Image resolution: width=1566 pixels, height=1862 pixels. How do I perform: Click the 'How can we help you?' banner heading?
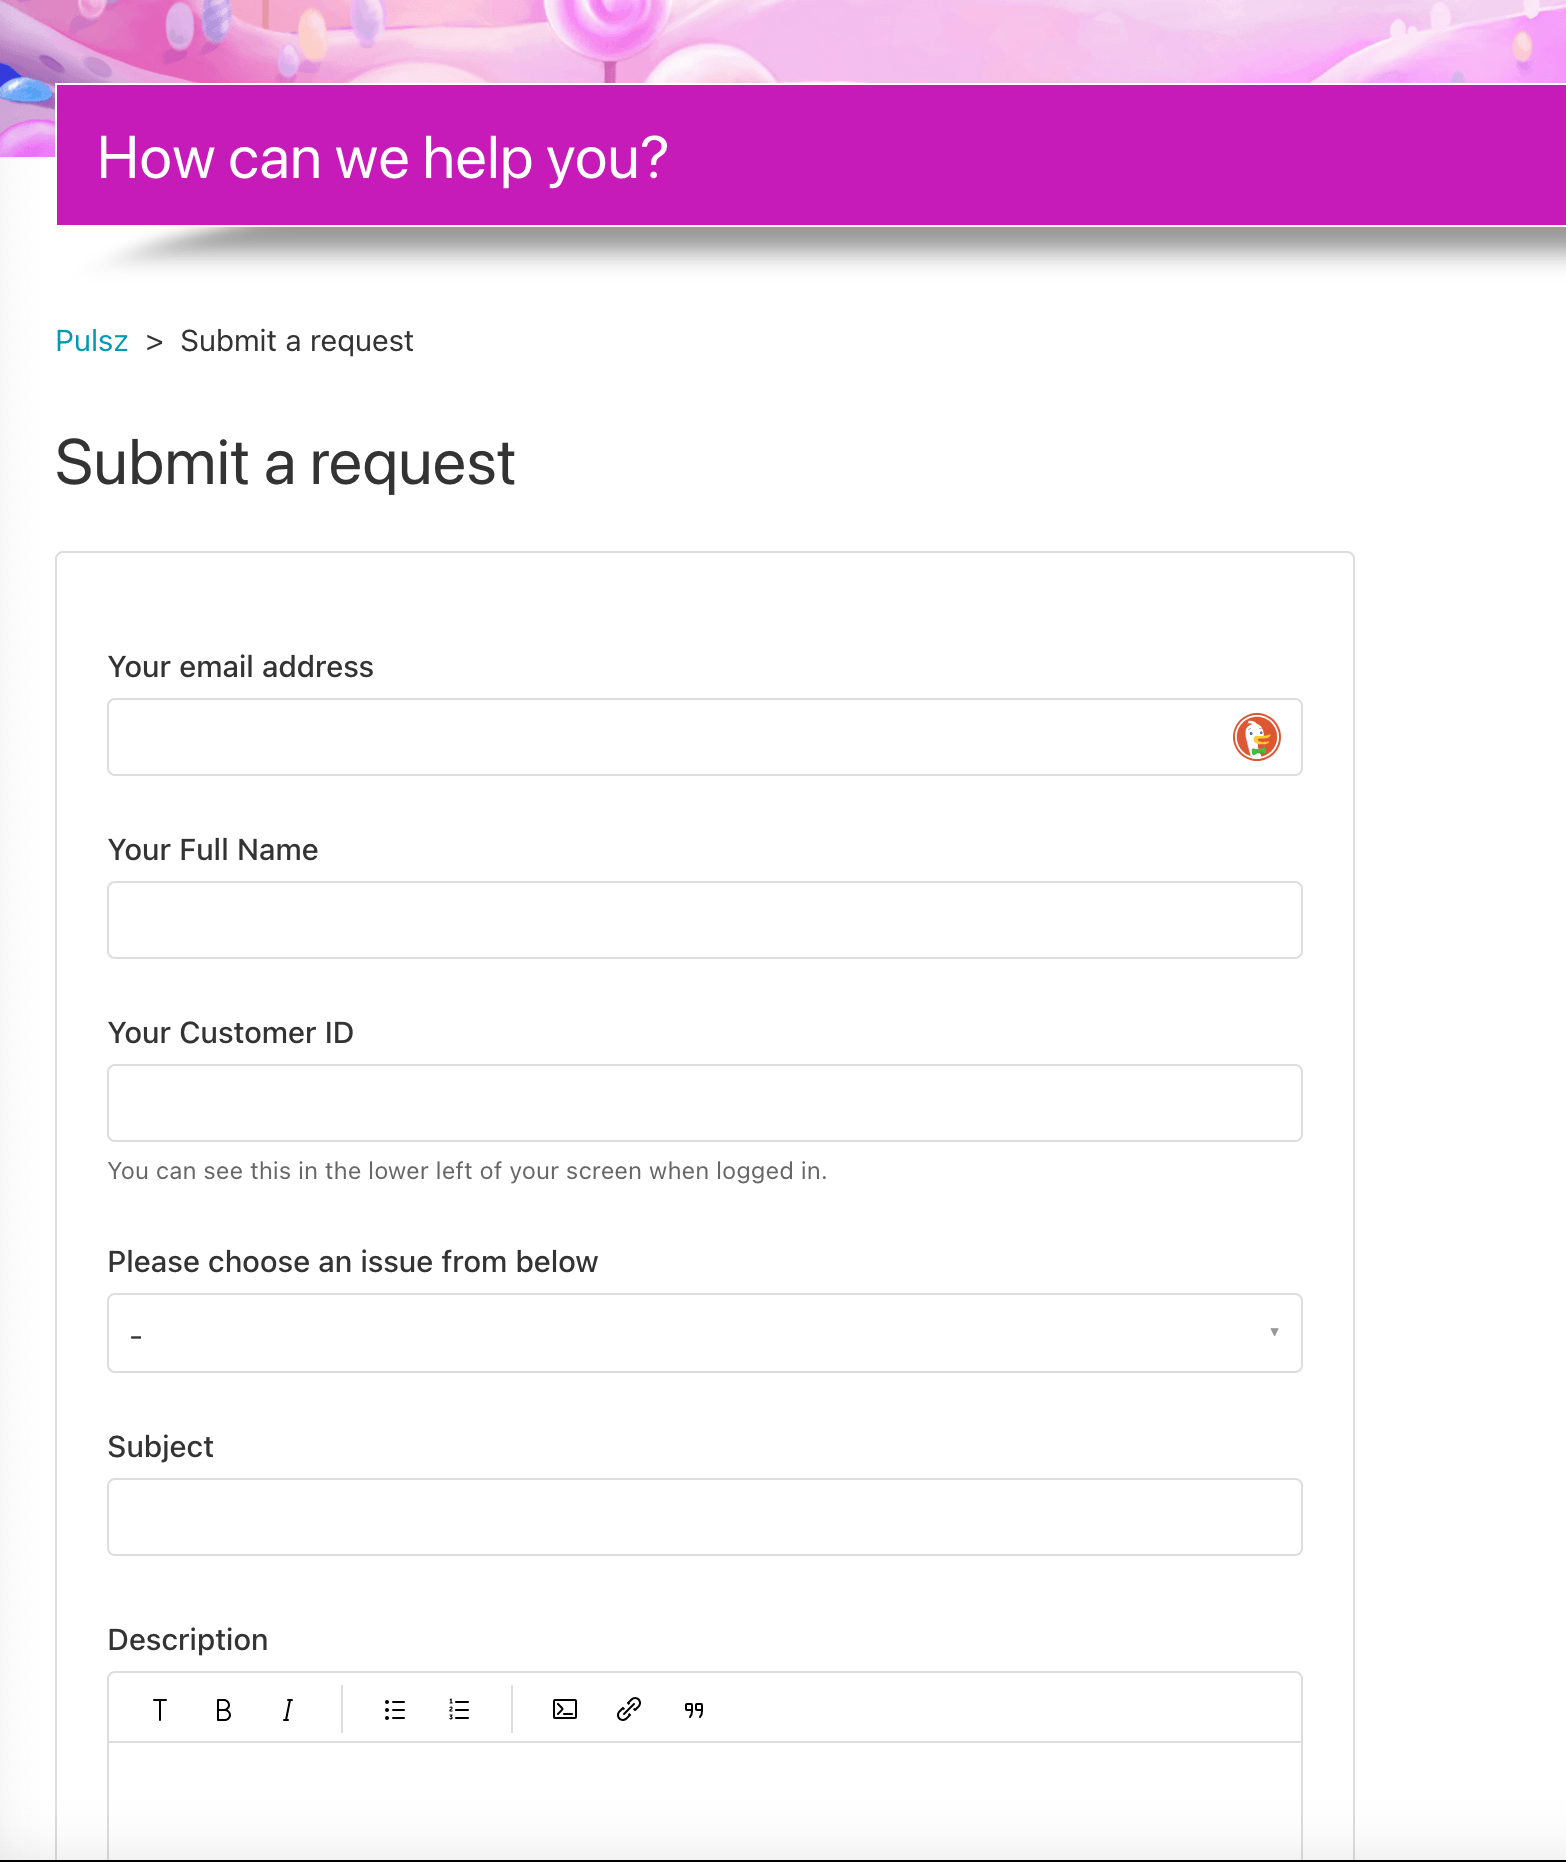click(383, 158)
